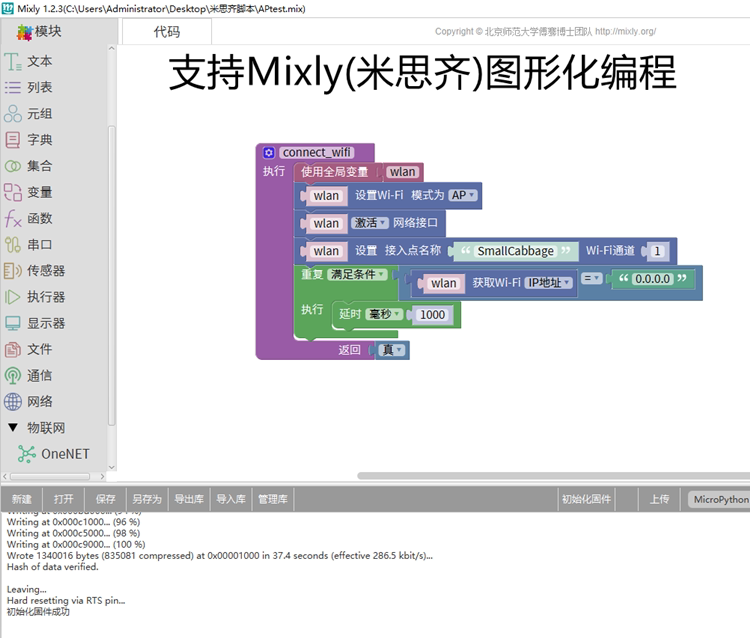This screenshot has height=638, width=750.
Task: Open the MicroPython board selector
Action: (x=719, y=499)
